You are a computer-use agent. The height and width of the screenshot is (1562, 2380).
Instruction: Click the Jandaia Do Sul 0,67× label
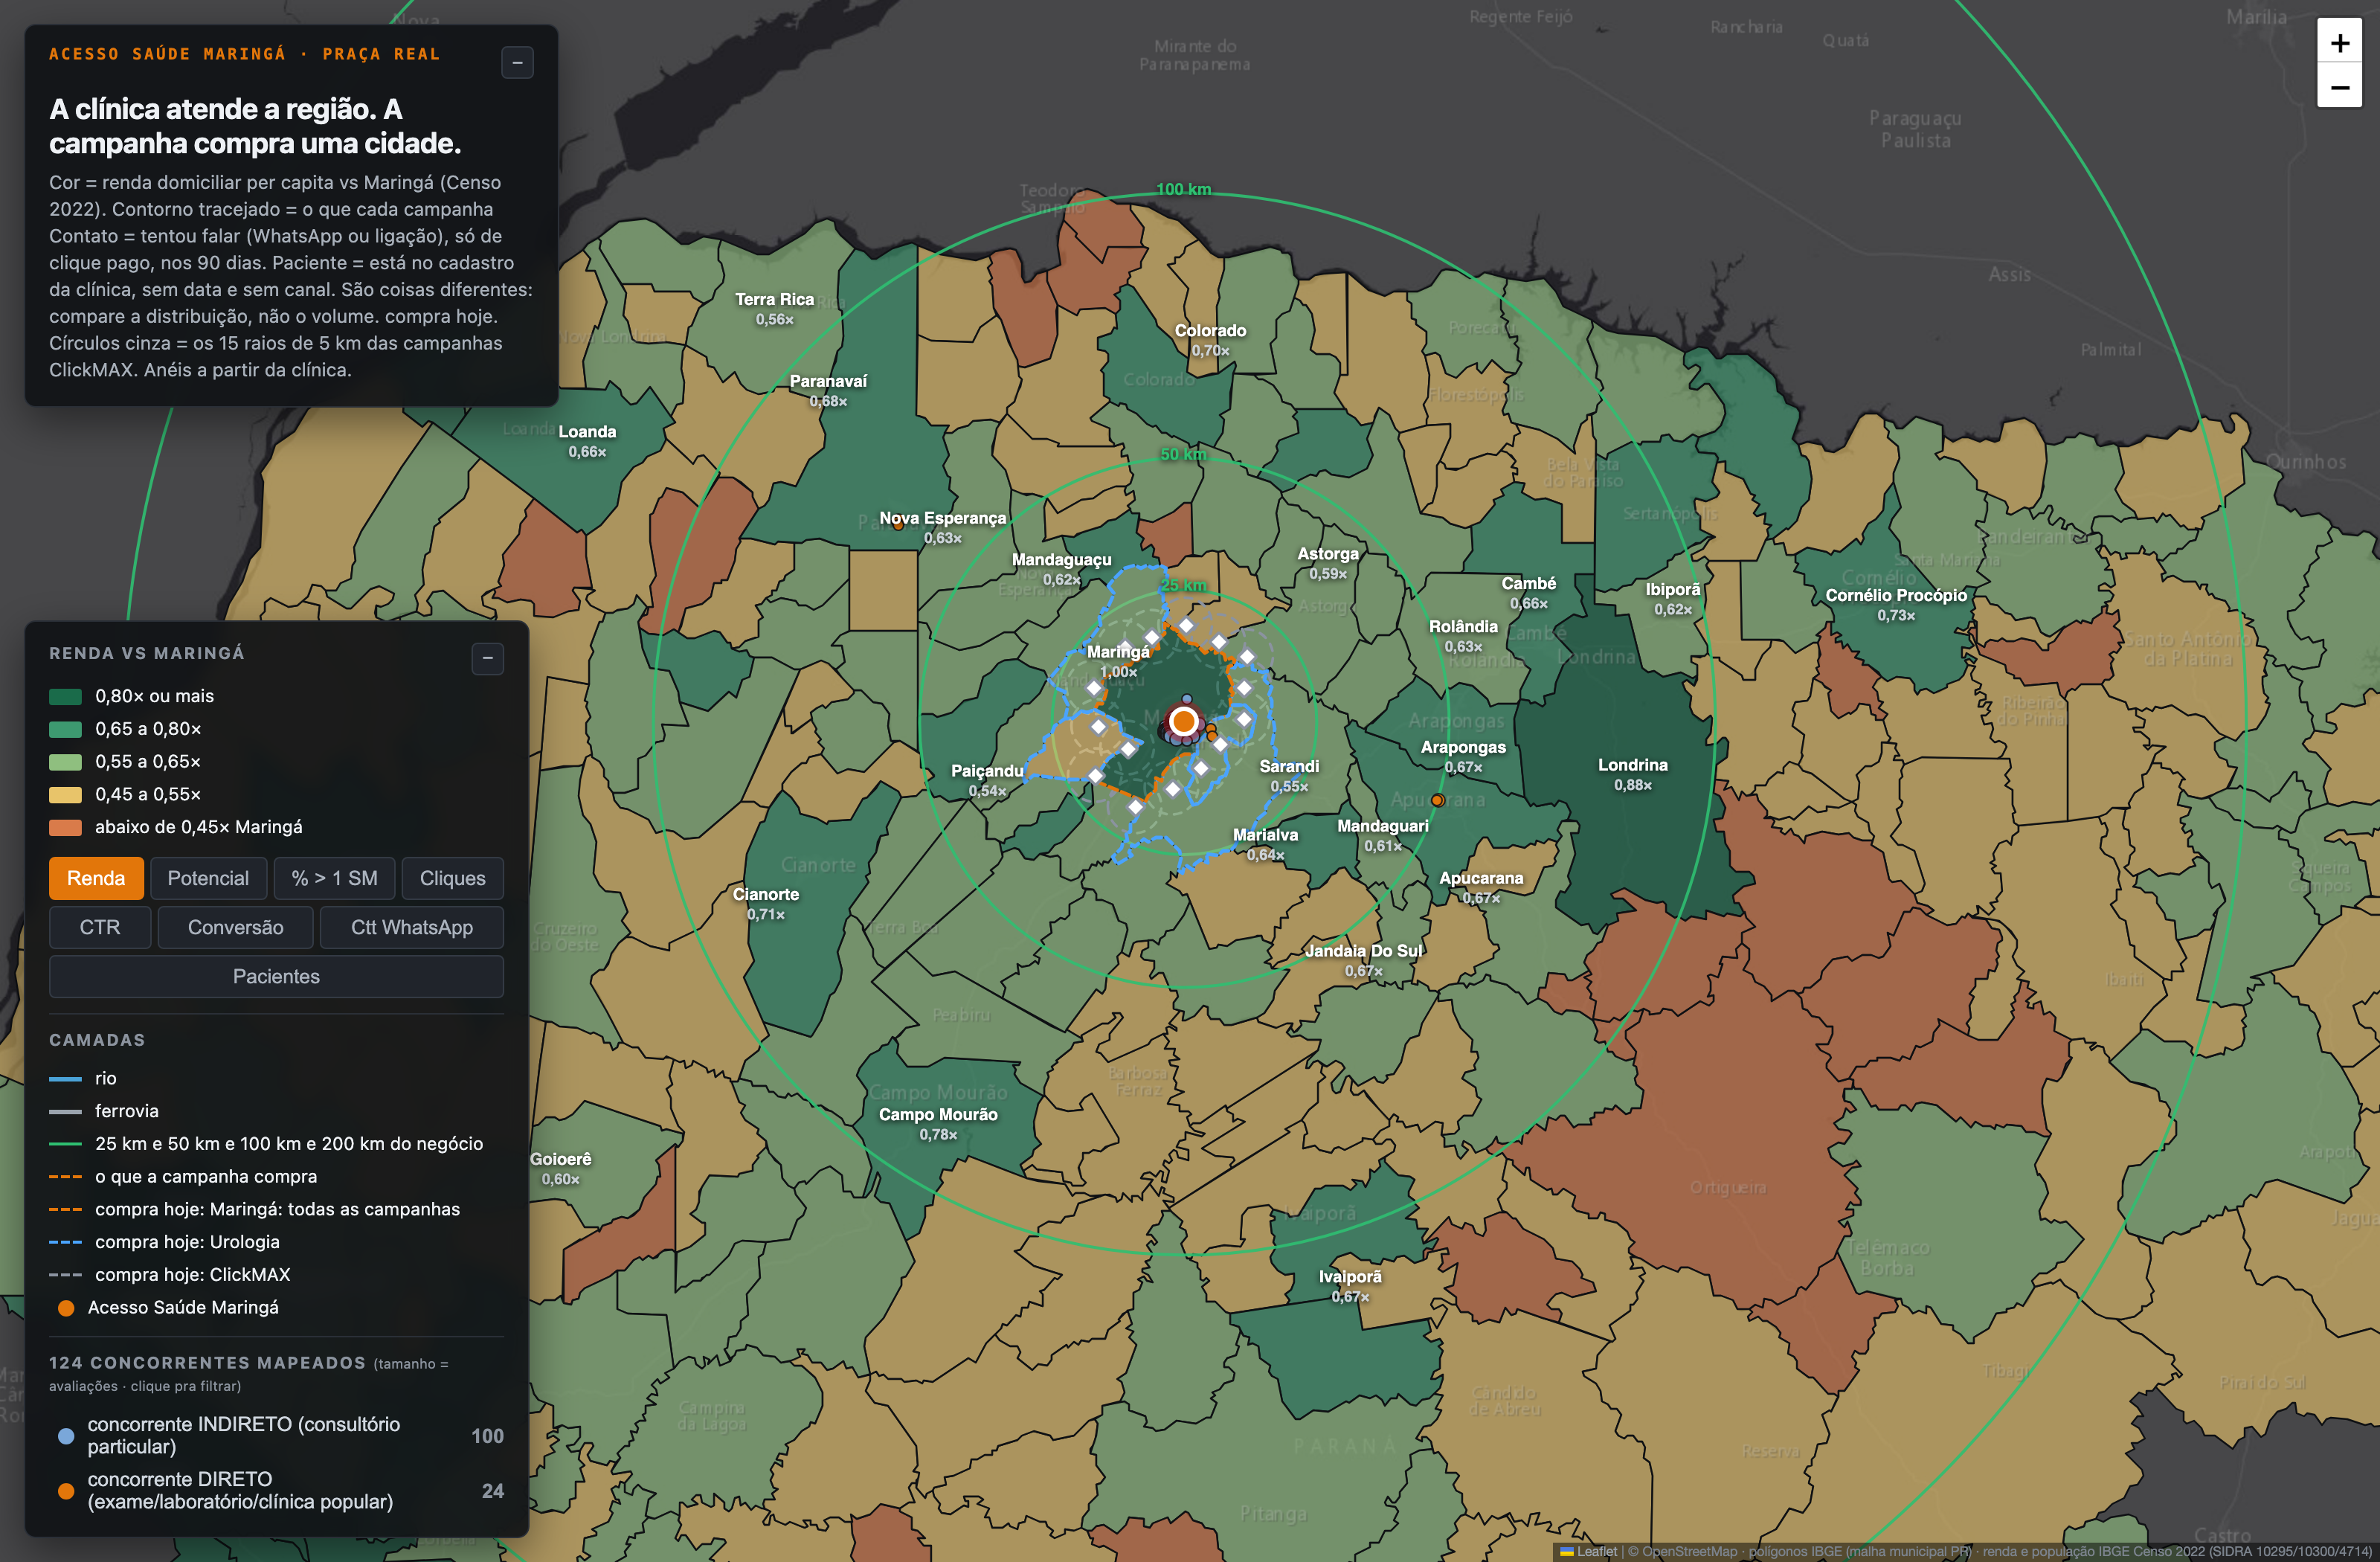(1364, 960)
